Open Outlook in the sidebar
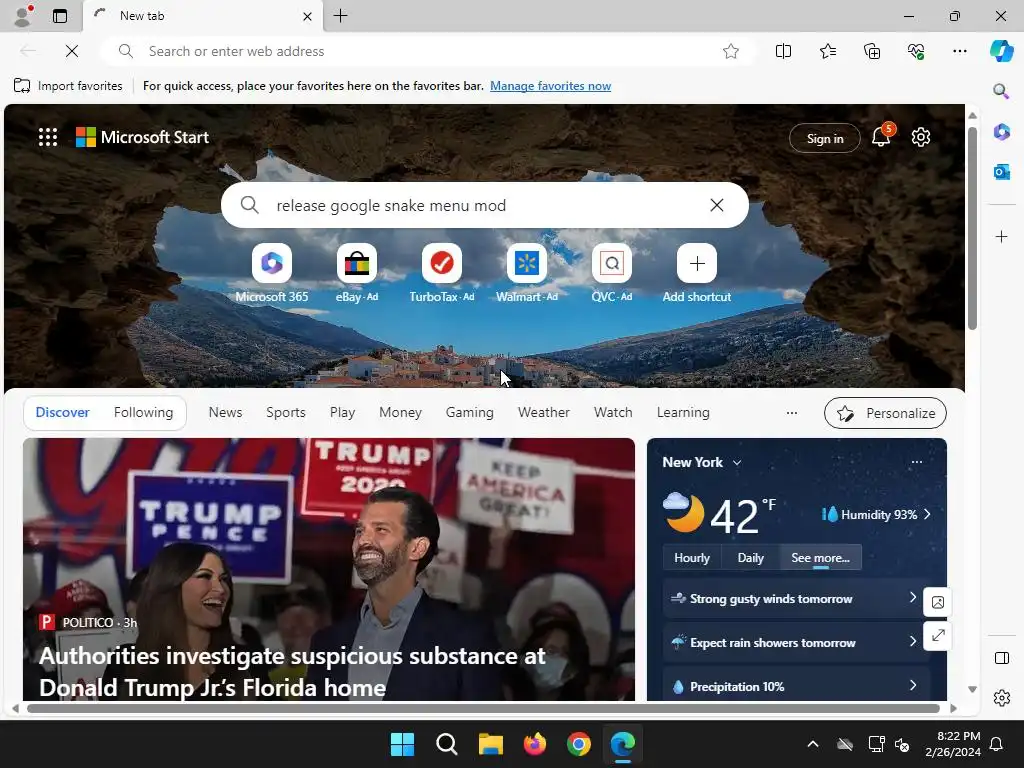1024x768 pixels. (x=1001, y=172)
